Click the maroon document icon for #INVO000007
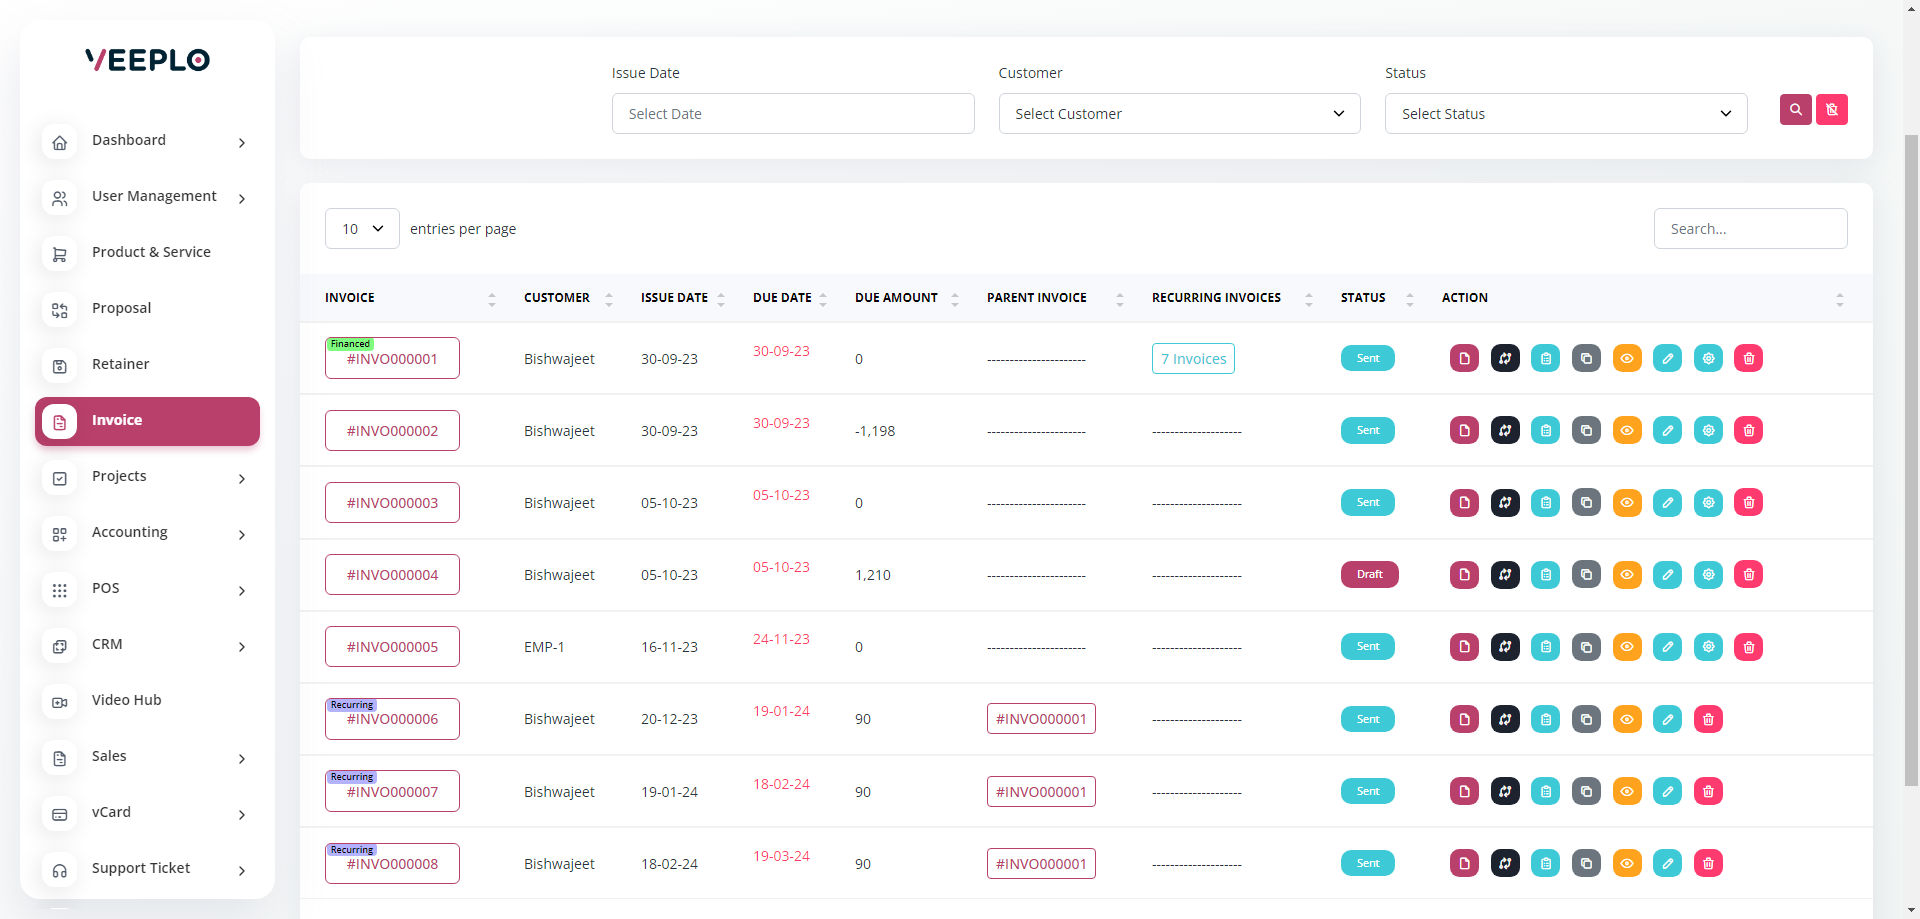This screenshot has width=1920, height=919. point(1464,792)
